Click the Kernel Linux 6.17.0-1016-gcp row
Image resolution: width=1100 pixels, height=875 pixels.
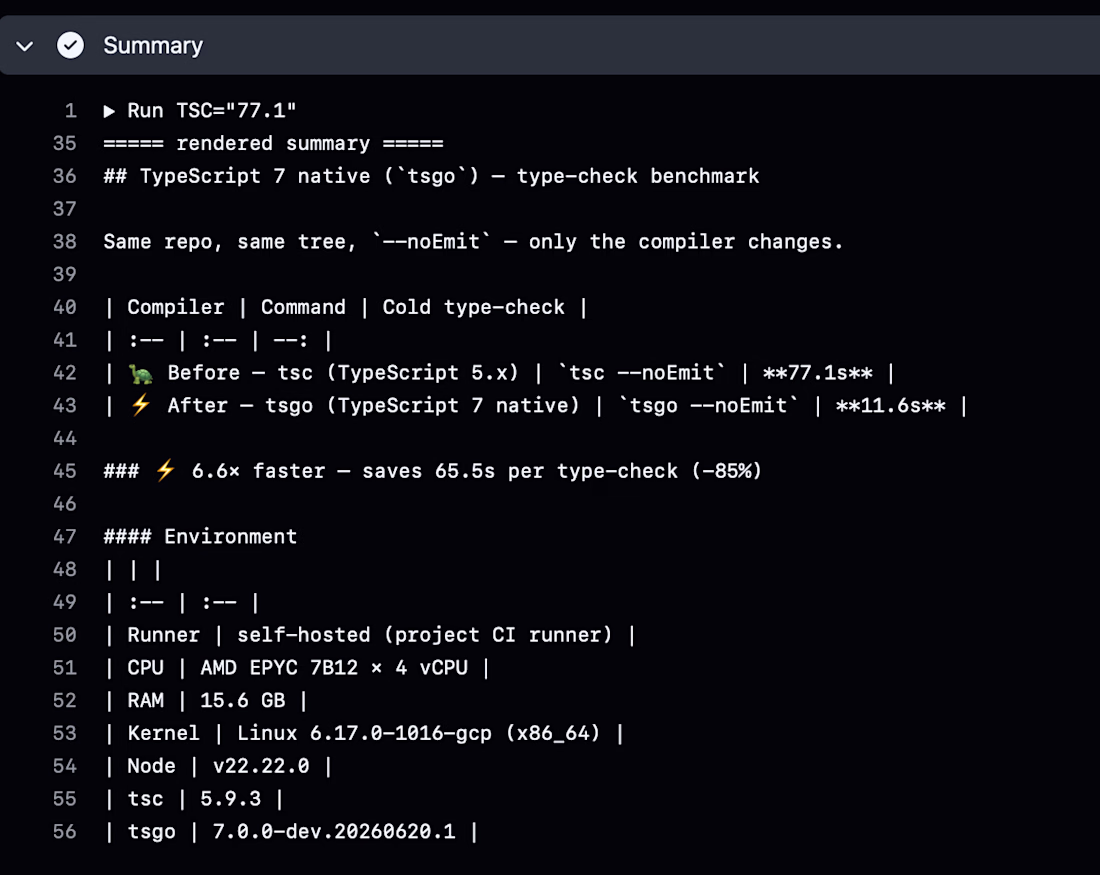click(x=363, y=733)
